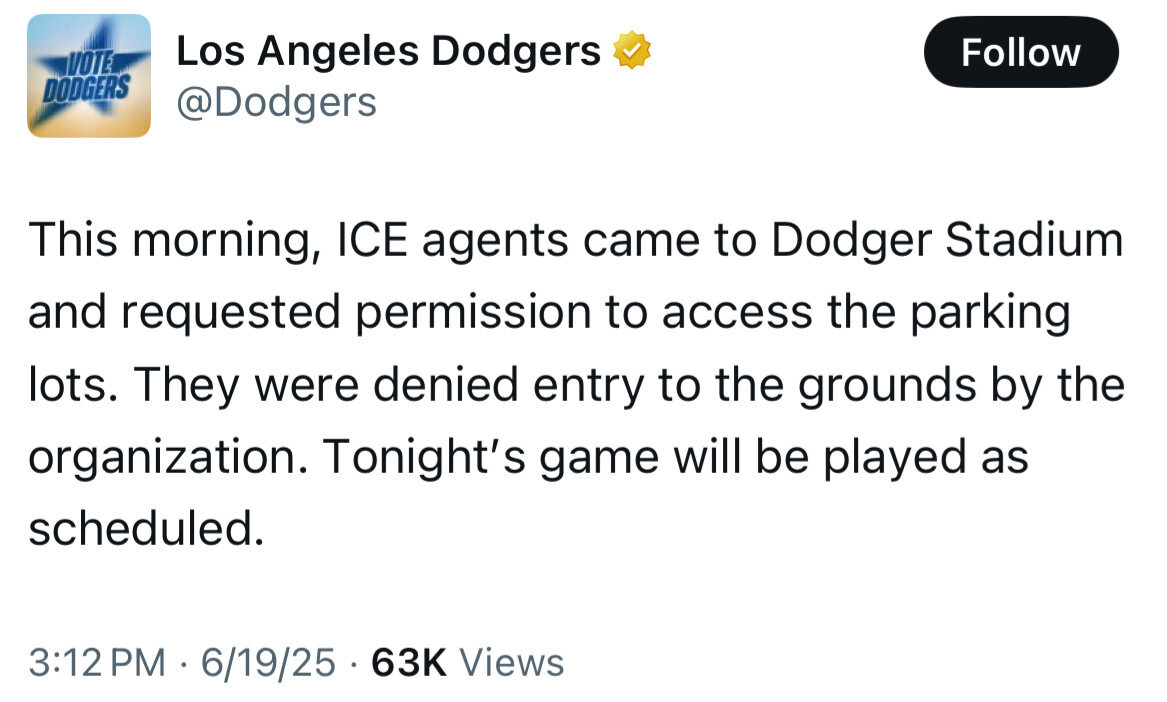Click the phrase This morning in tweet
This screenshot has width=1167, height=702.
pos(176,241)
